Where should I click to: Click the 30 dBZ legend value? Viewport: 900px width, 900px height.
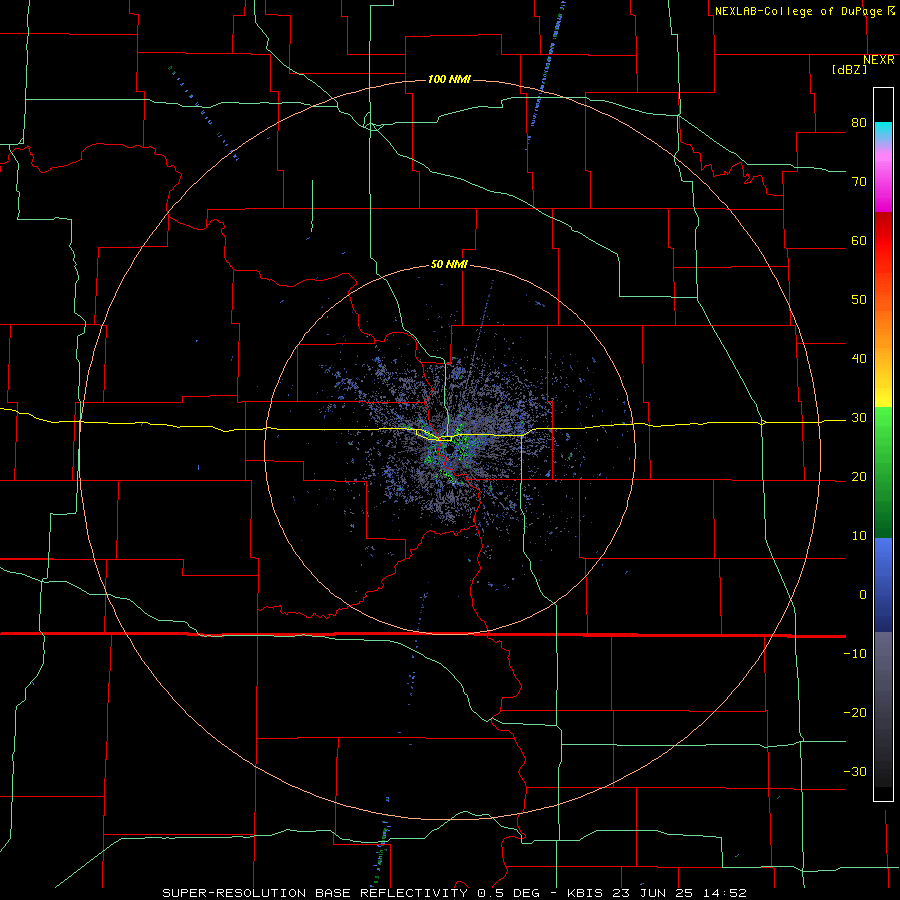[859, 418]
